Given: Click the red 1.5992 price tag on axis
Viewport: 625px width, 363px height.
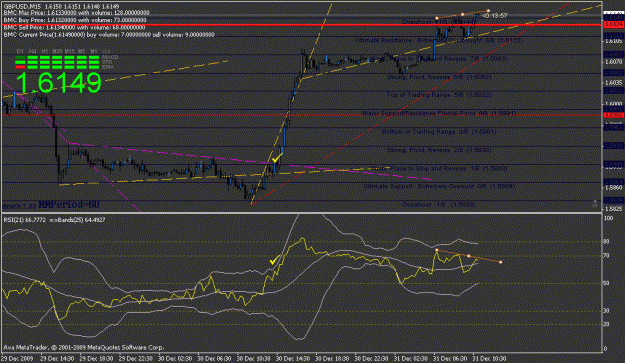Looking at the screenshot, I should pyautogui.click(x=613, y=115).
